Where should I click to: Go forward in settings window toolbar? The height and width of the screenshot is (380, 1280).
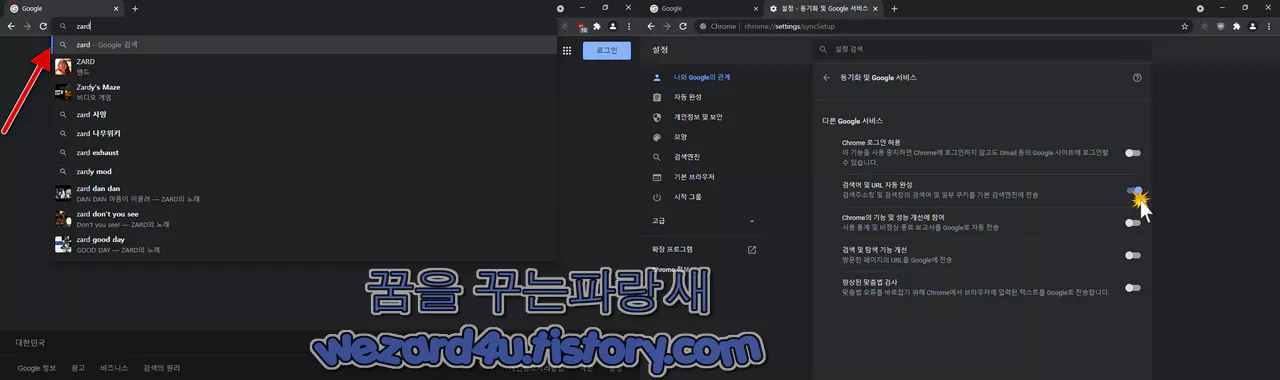(x=667, y=26)
